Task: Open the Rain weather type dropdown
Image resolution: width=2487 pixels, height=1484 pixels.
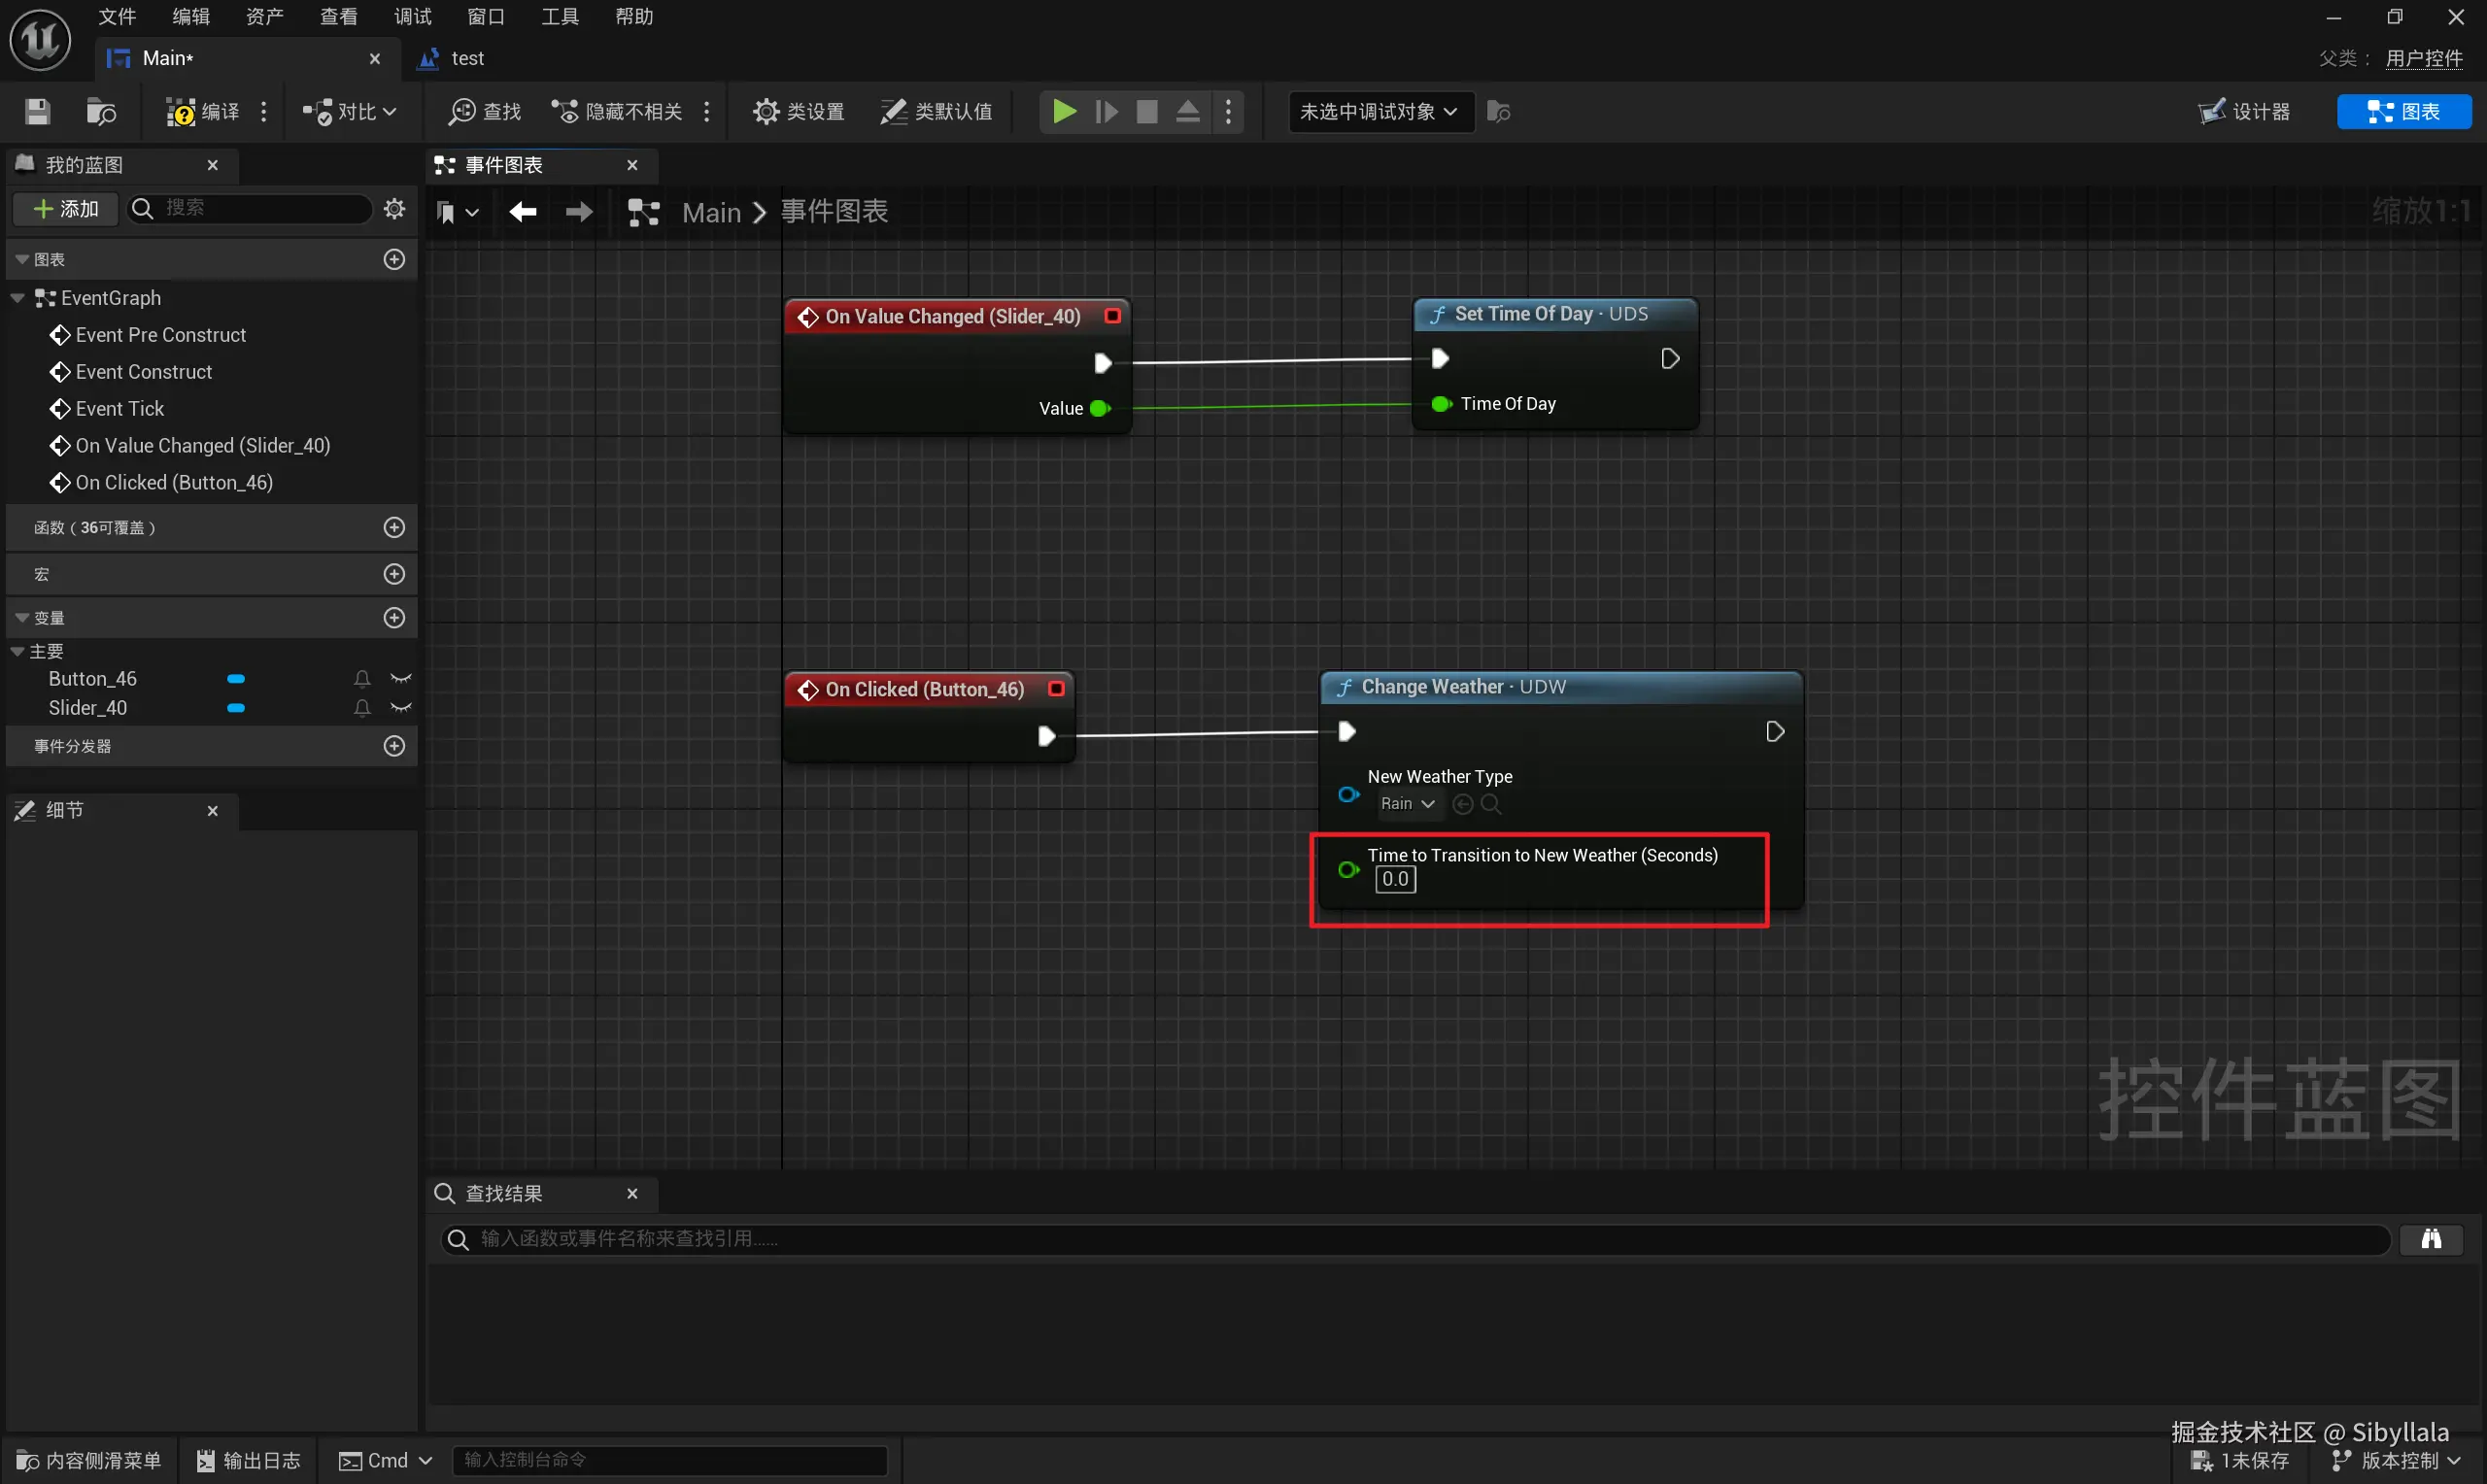Action: point(1407,804)
